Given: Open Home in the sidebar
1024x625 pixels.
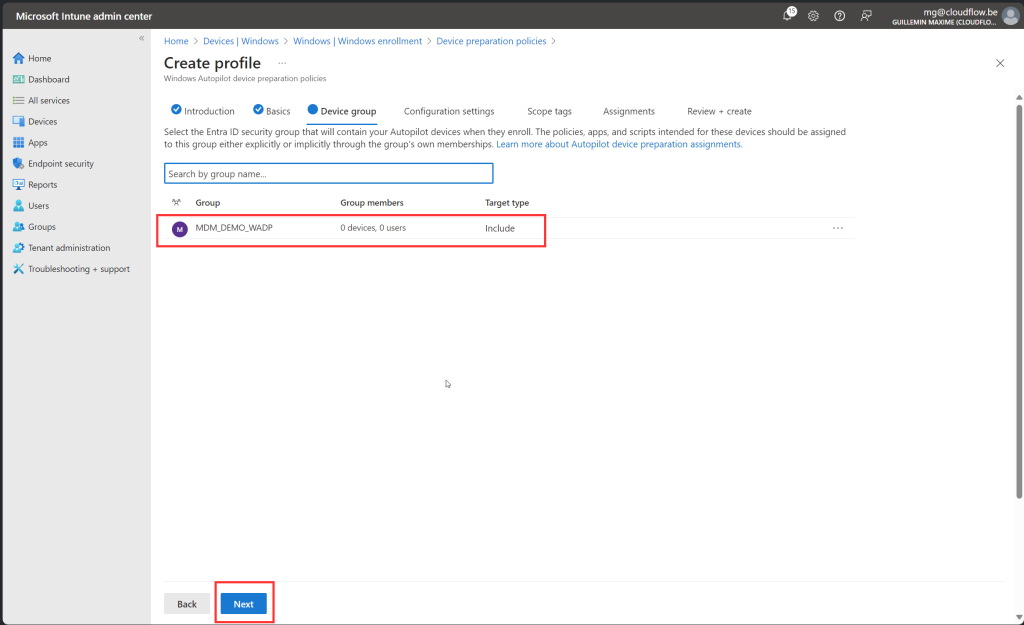Looking at the screenshot, I should (x=39, y=58).
